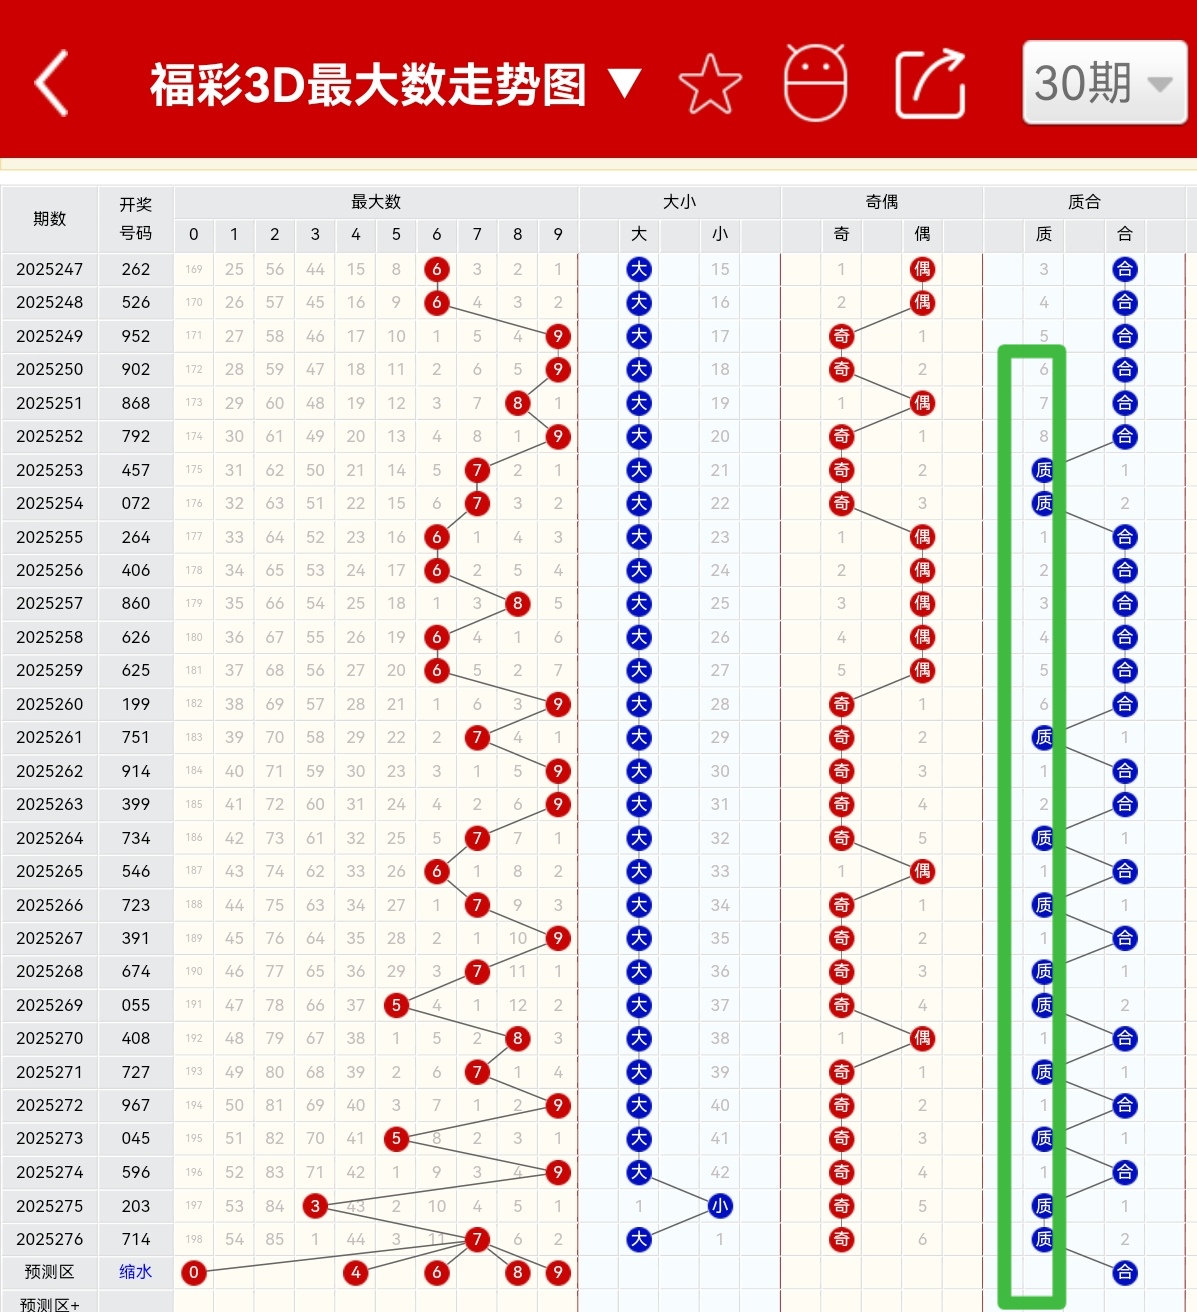Tap the 奇偶 column group header
1197x1312 pixels.
click(x=882, y=202)
